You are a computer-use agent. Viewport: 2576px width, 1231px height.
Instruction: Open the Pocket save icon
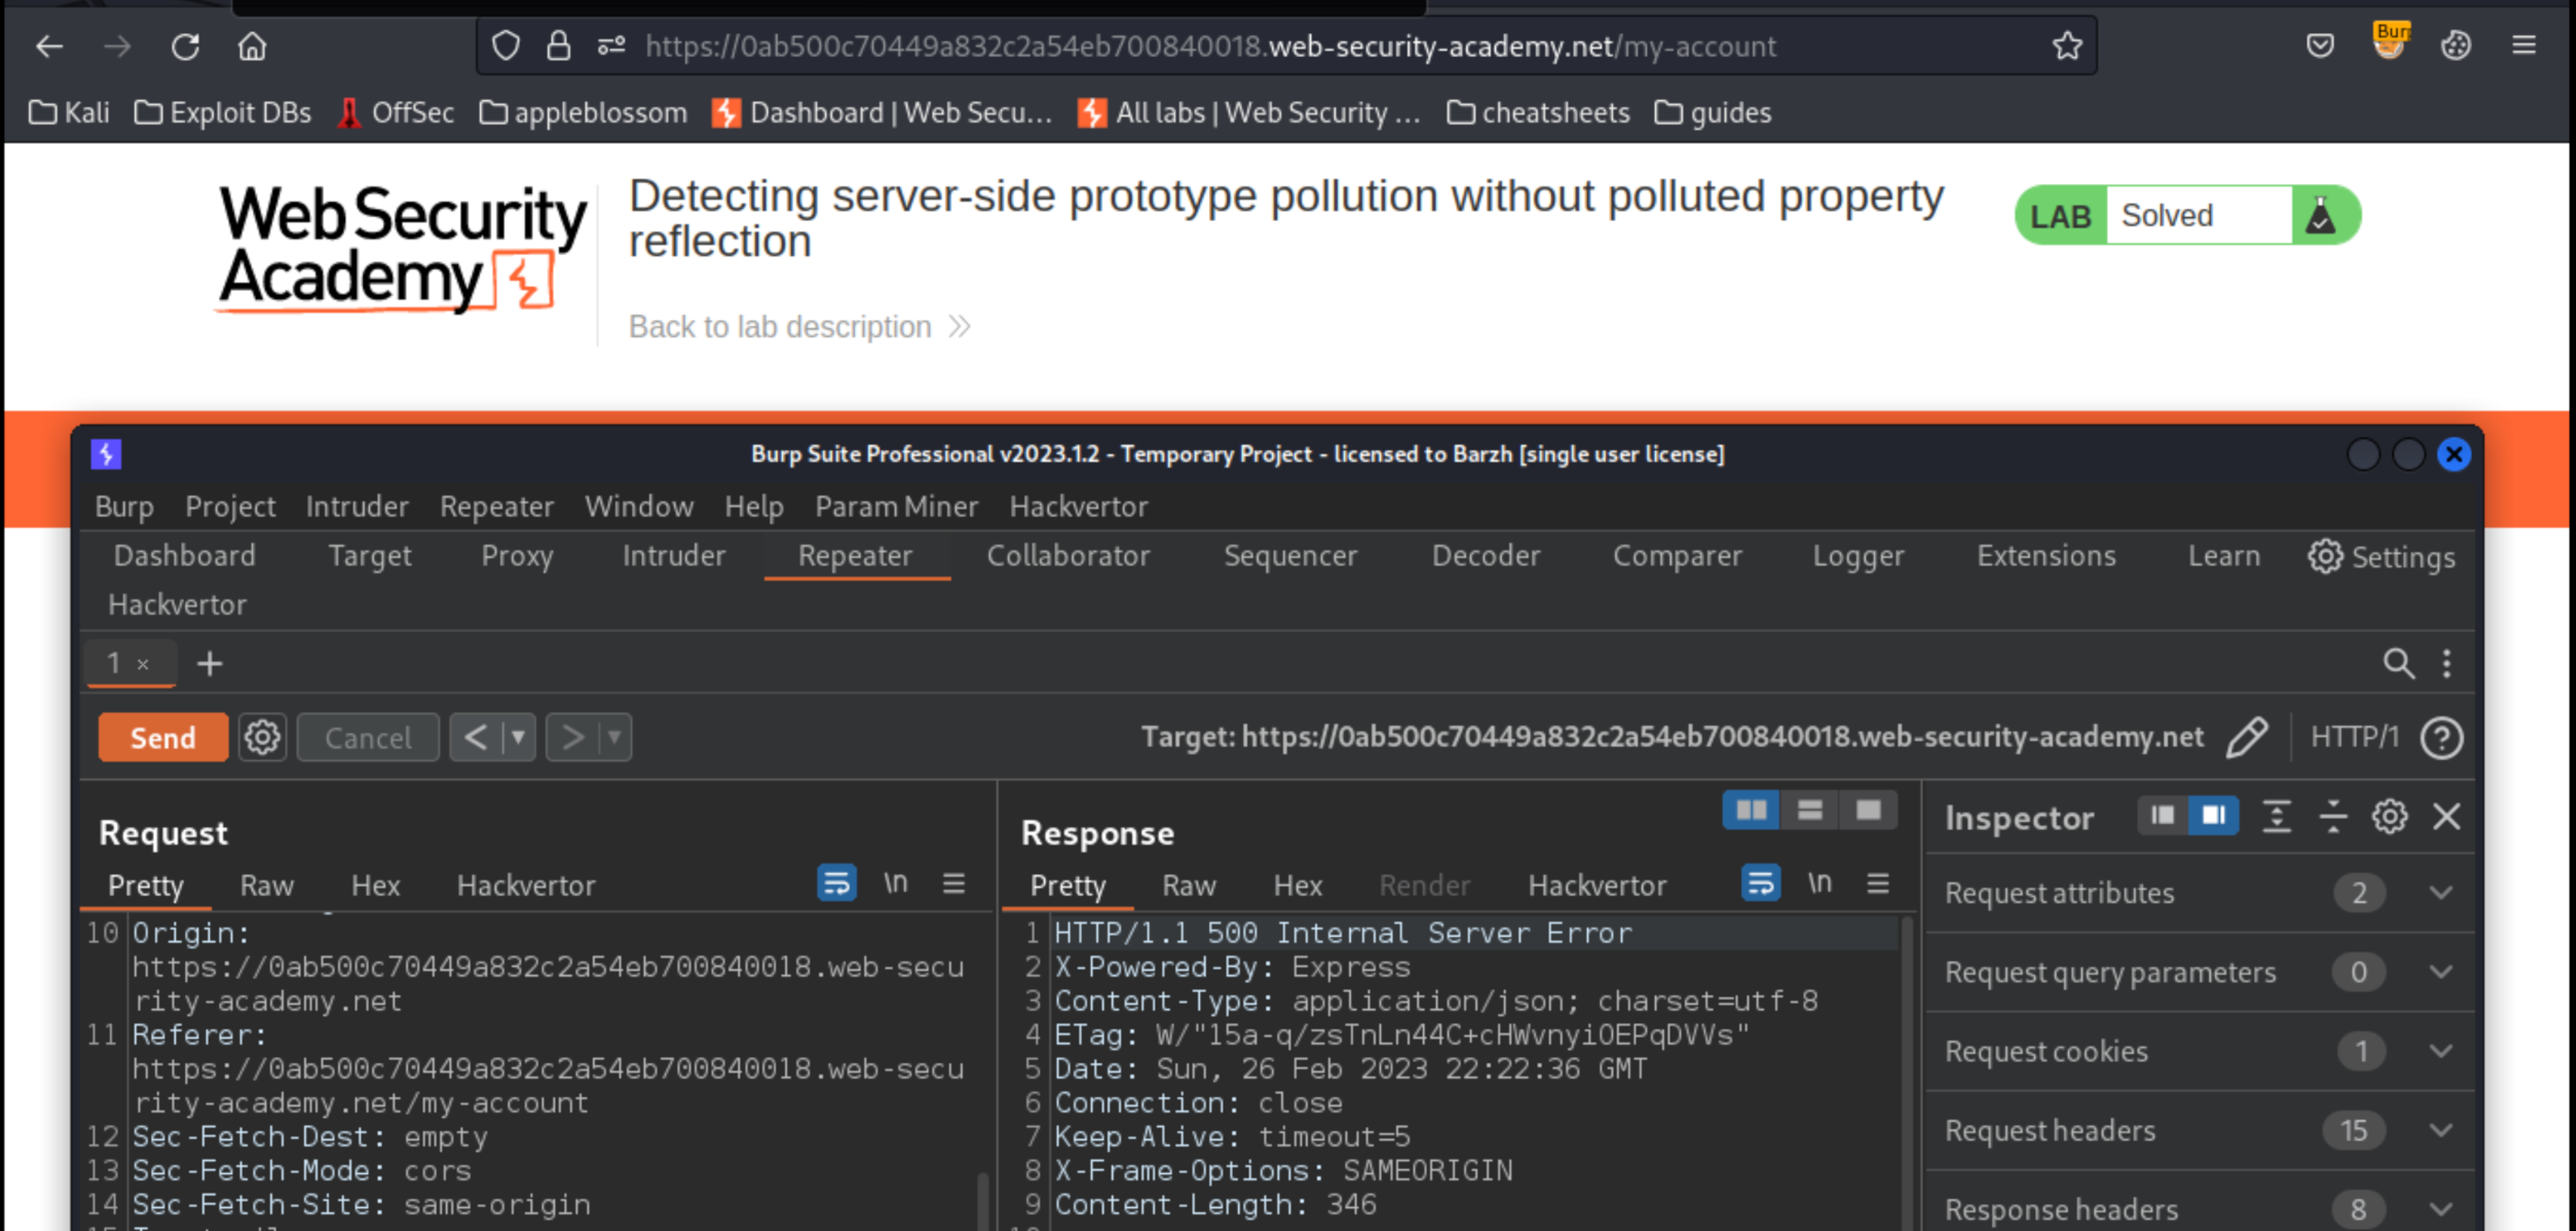pos(2320,46)
